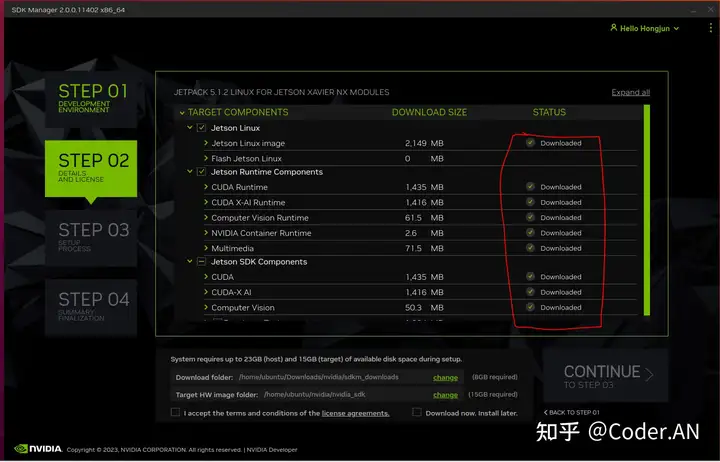Collapse the Jetson Linux group
This screenshot has height=462, width=720.
click(x=189, y=128)
